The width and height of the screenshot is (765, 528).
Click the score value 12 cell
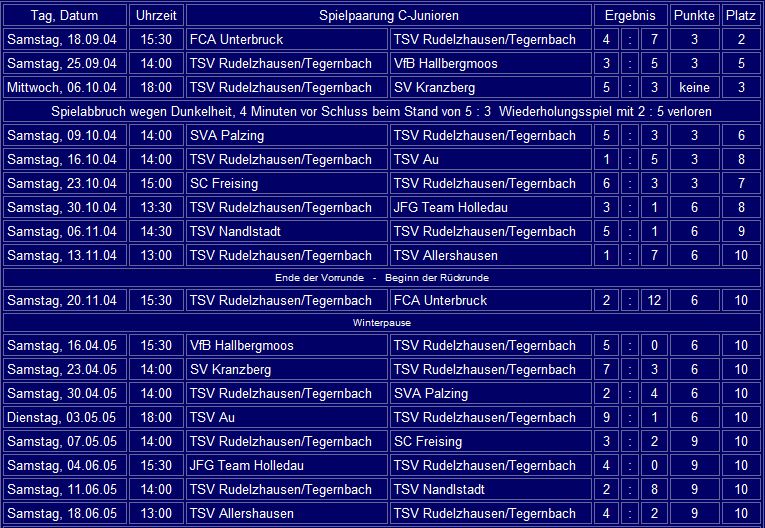[x=654, y=300]
